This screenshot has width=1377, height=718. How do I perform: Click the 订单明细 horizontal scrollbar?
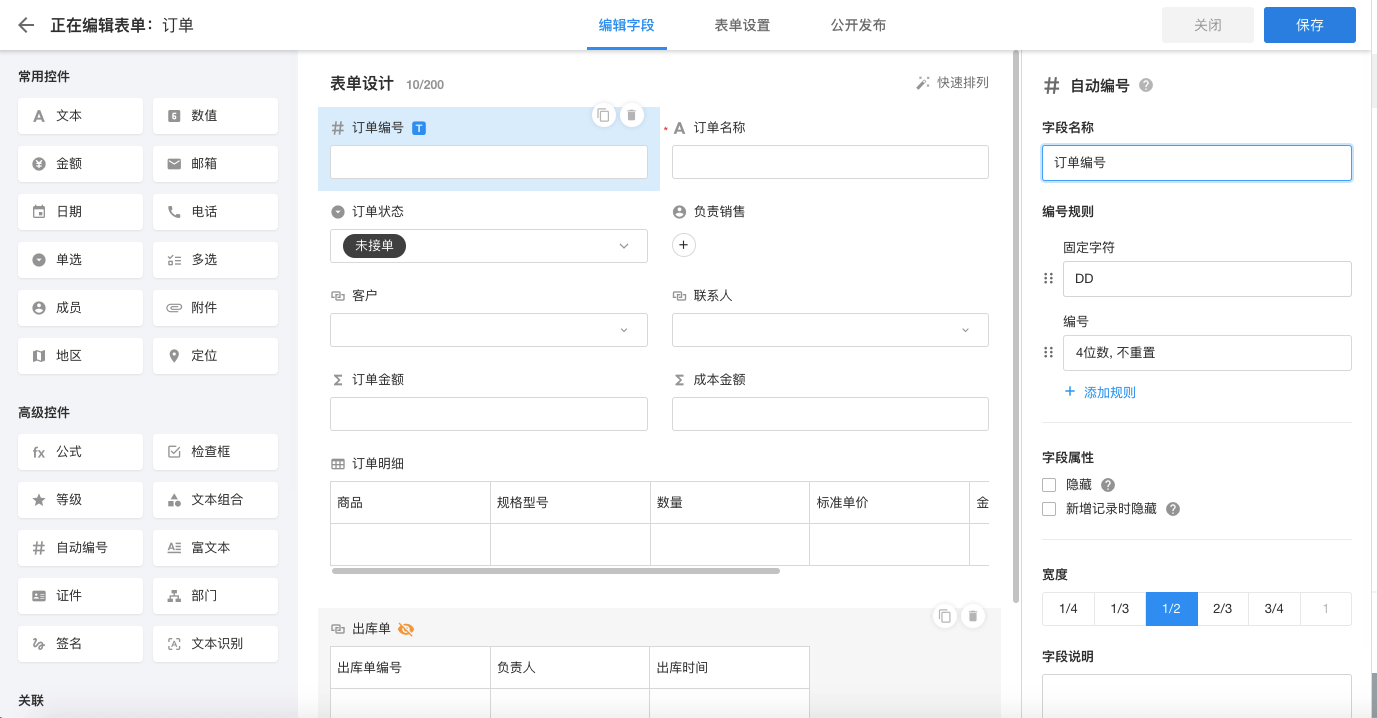click(x=555, y=571)
